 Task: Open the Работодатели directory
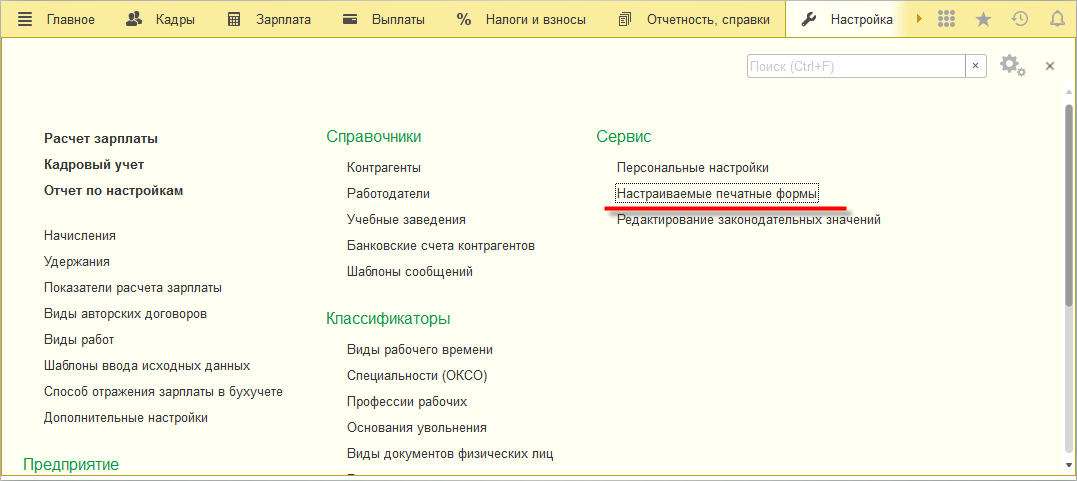point(389,194)
